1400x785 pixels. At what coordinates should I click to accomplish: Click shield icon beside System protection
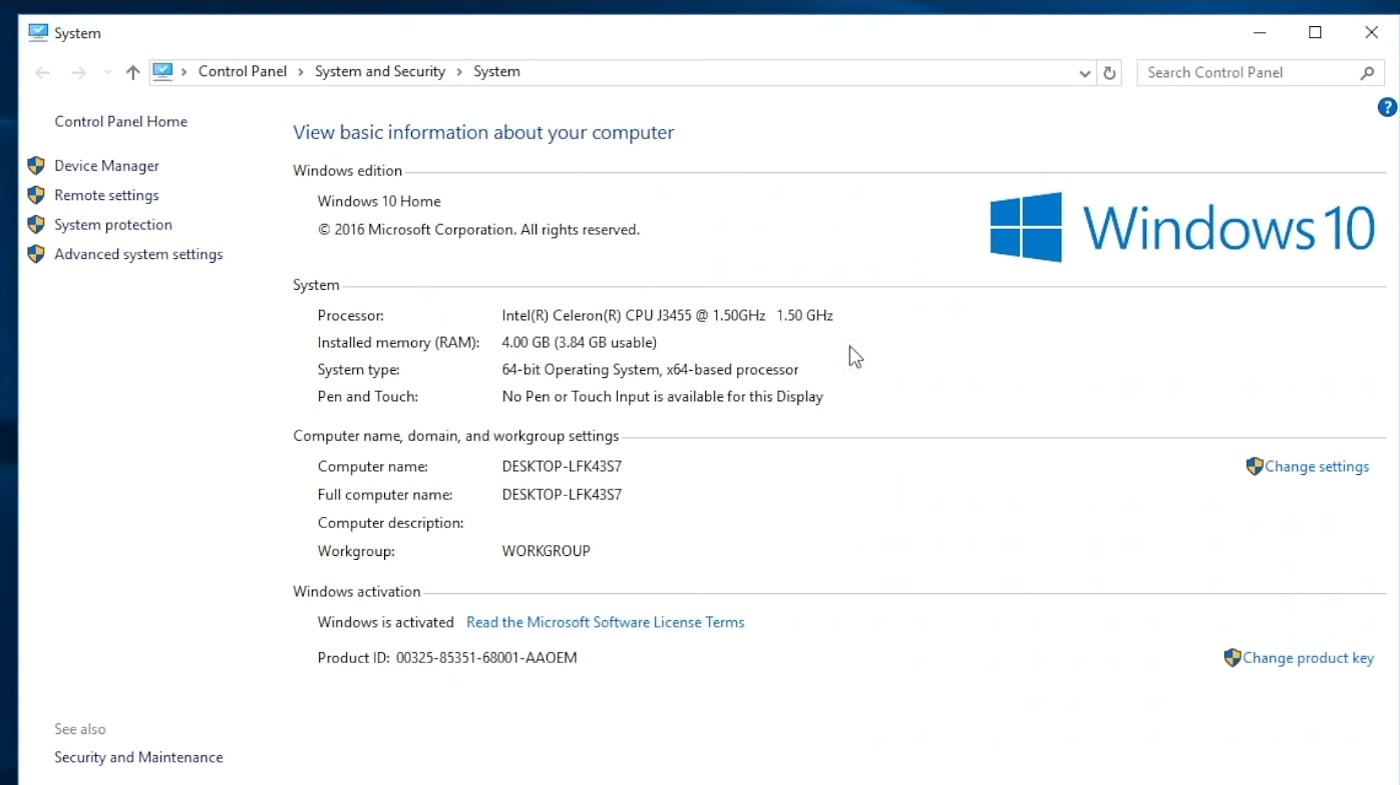coord(36,224)
